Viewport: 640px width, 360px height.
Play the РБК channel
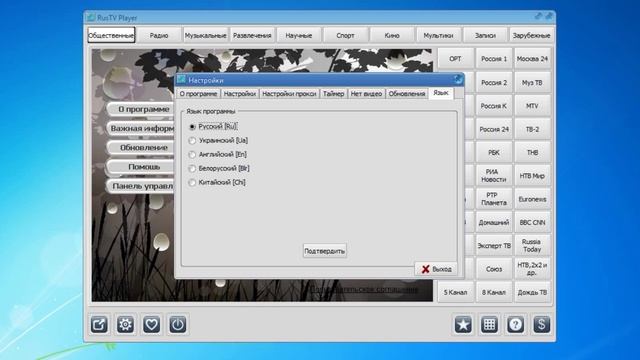[494, 152]
